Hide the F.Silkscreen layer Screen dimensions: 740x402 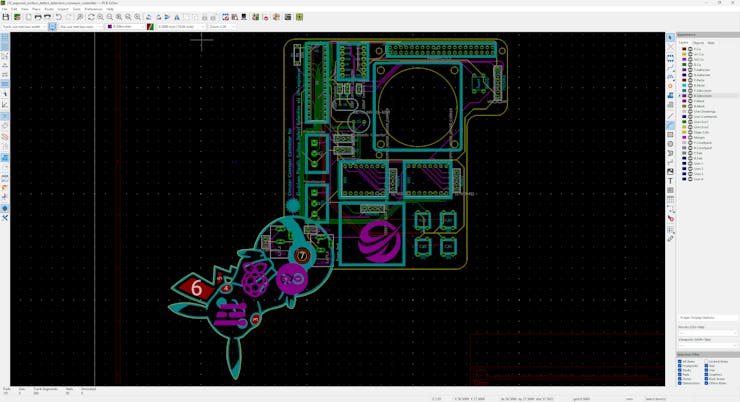(x=690, y=91)
